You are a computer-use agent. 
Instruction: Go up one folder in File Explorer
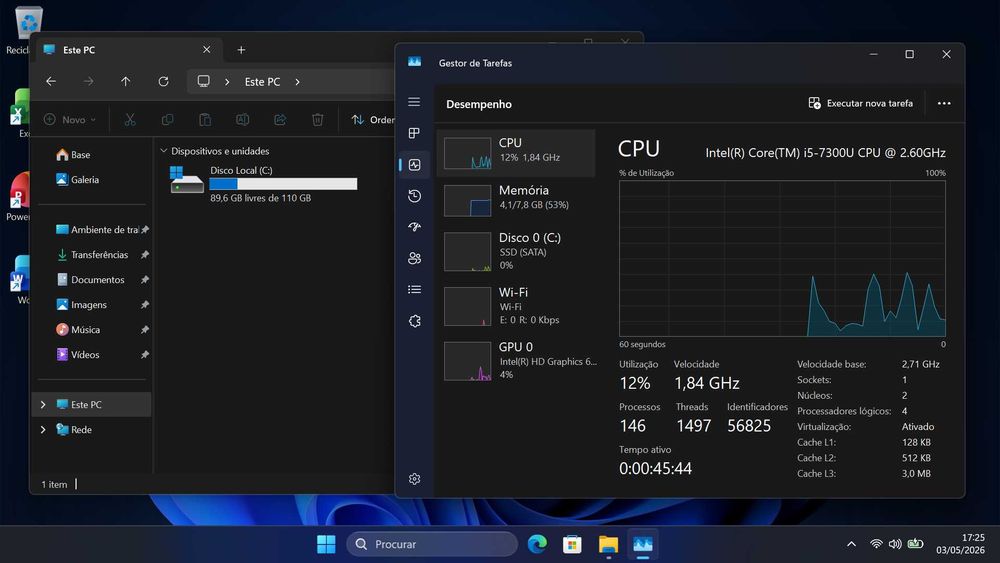tap(126, 82)
